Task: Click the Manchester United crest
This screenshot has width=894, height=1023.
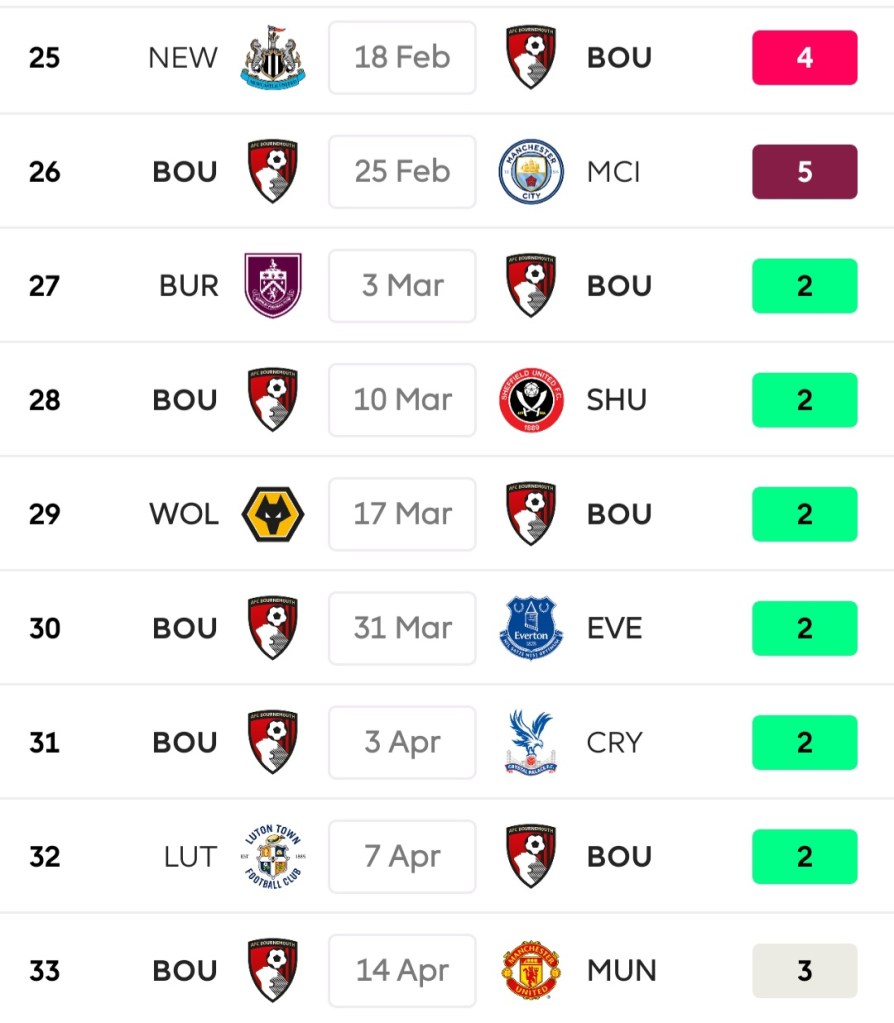Action: coord(531,970)
